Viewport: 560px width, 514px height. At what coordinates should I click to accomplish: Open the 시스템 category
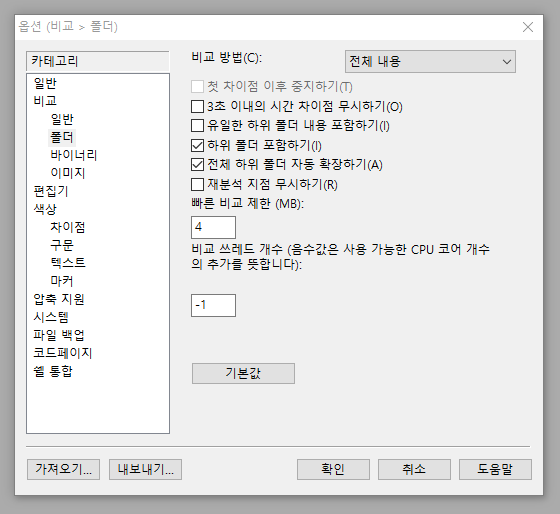click(51, 317)
